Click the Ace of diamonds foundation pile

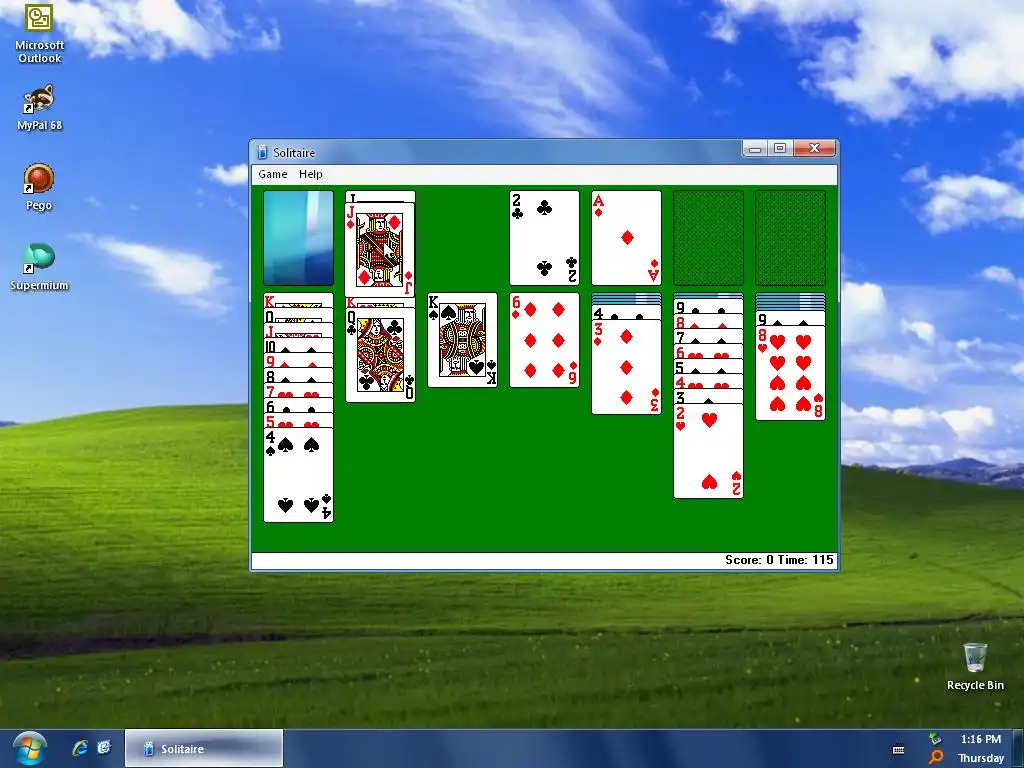coord(626,238)
